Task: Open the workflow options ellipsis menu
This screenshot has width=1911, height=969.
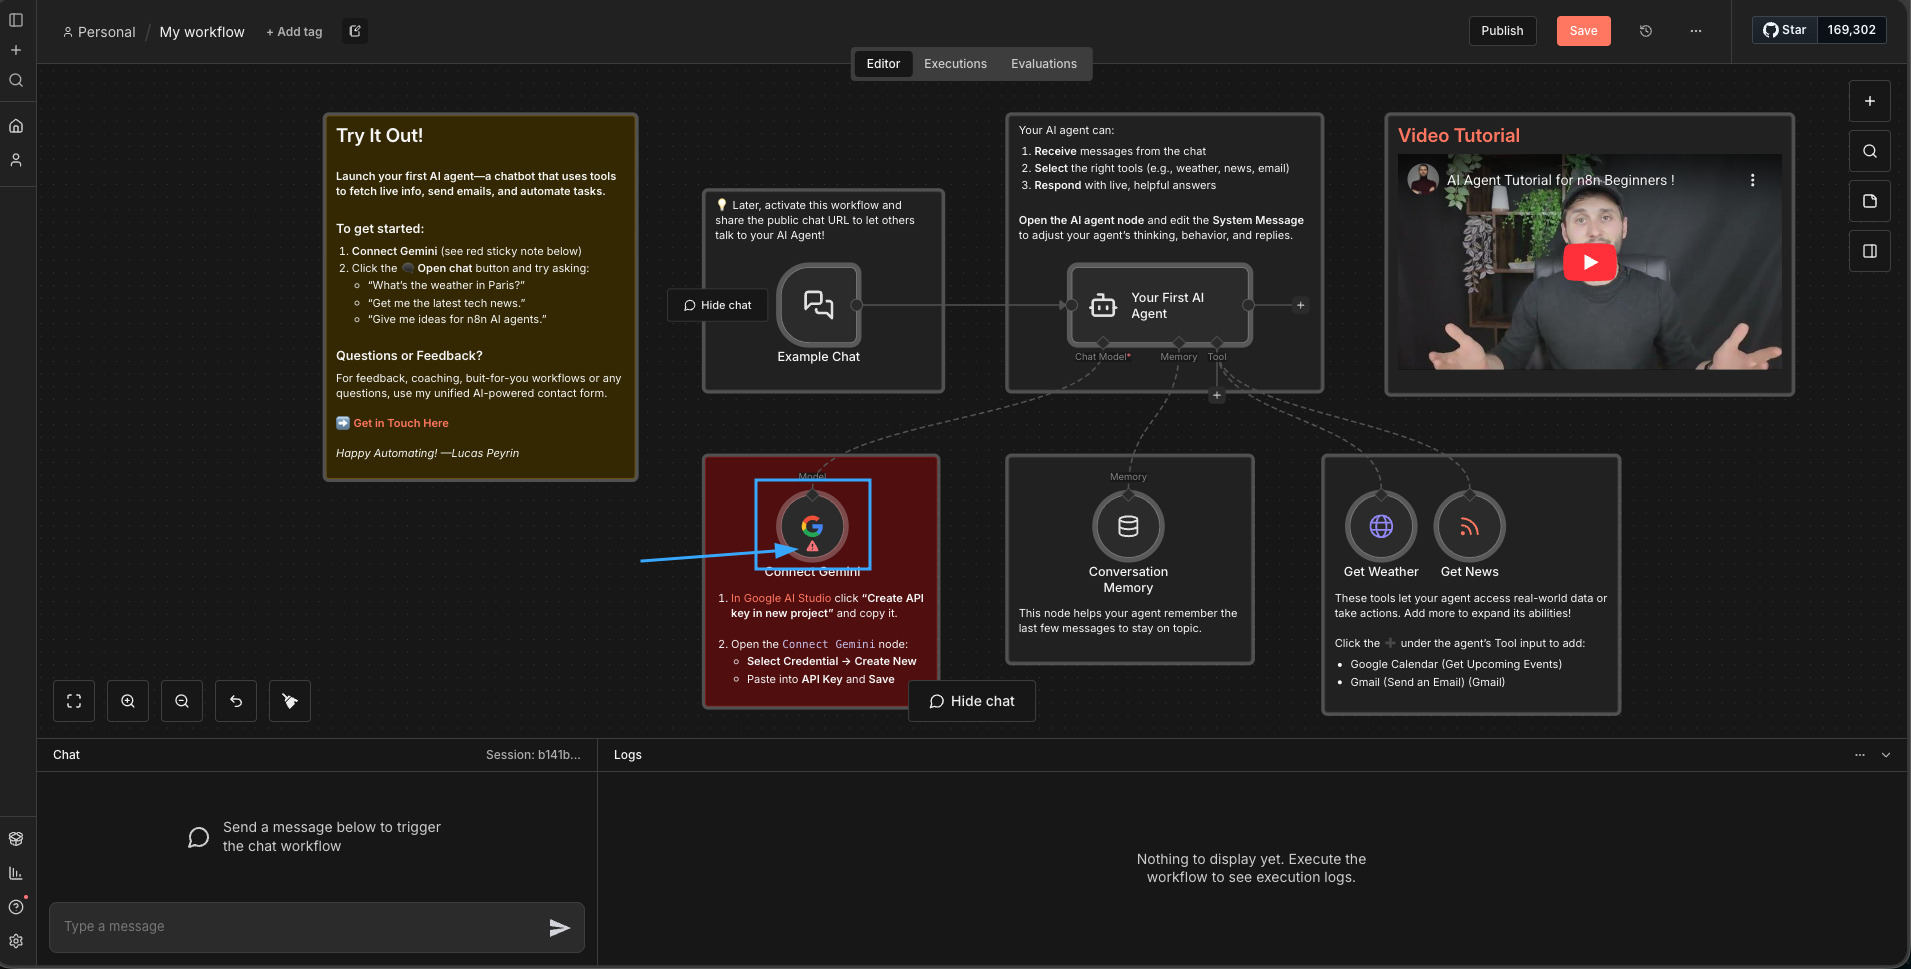Action: click(x=1696, y=31)
